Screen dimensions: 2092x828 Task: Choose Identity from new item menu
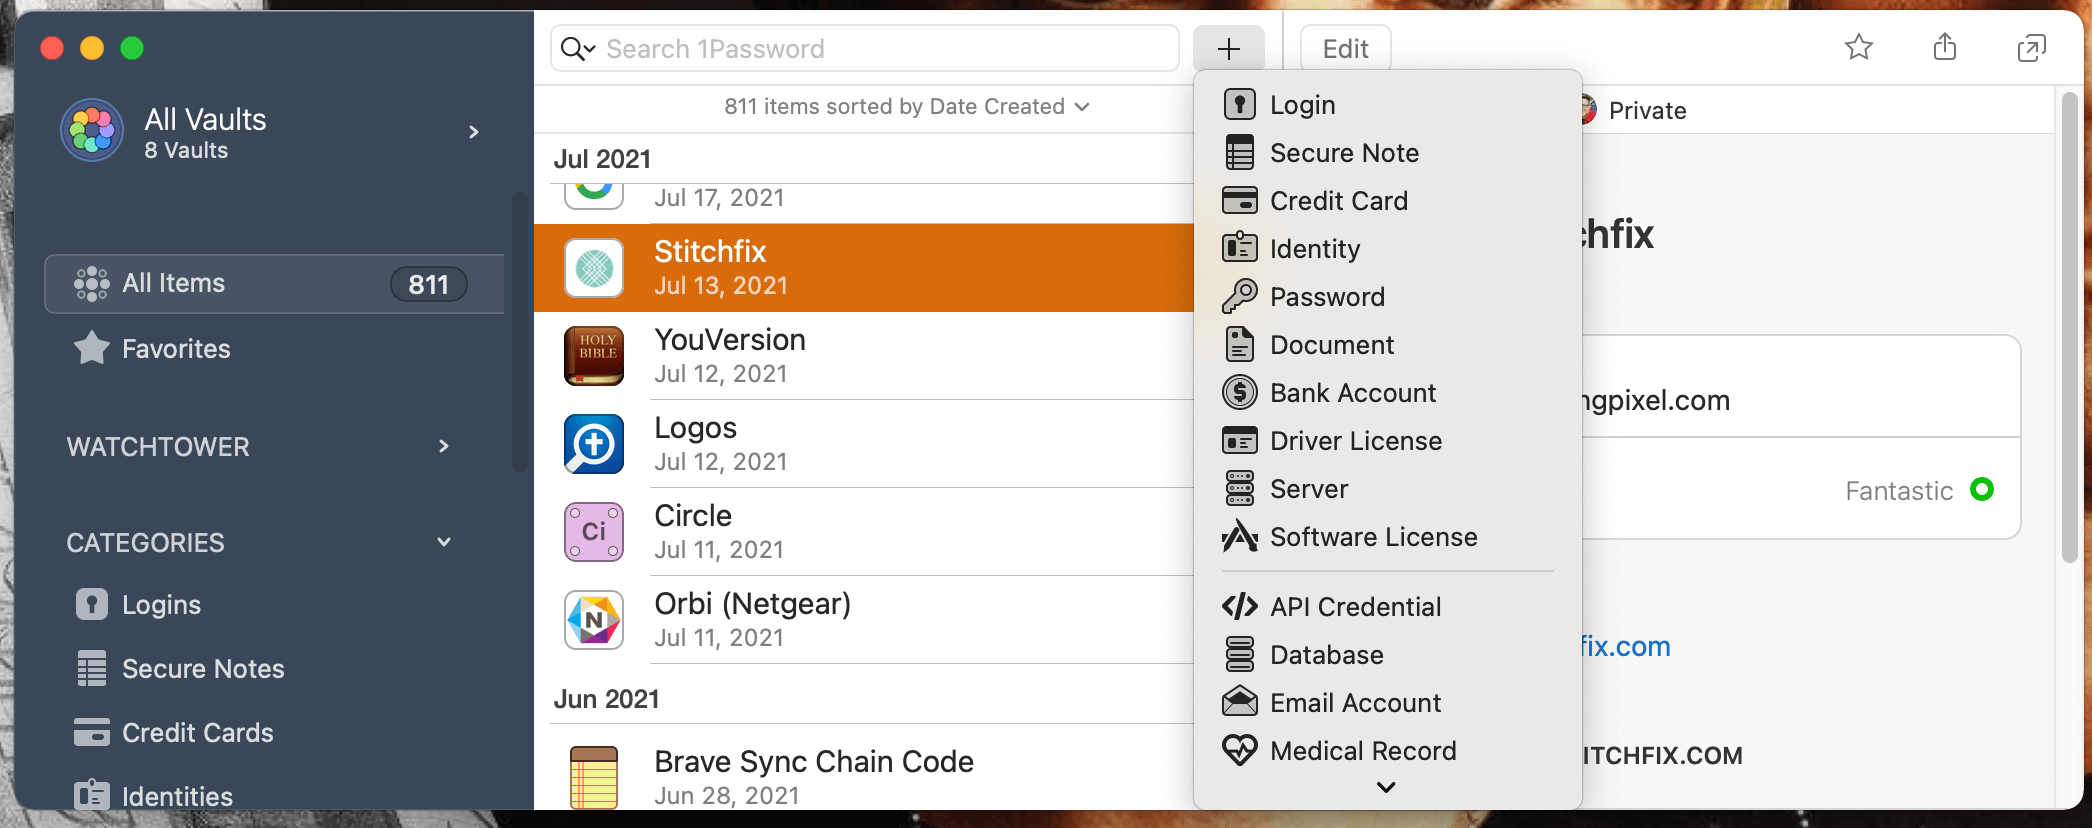click(x=1388, y=249)
